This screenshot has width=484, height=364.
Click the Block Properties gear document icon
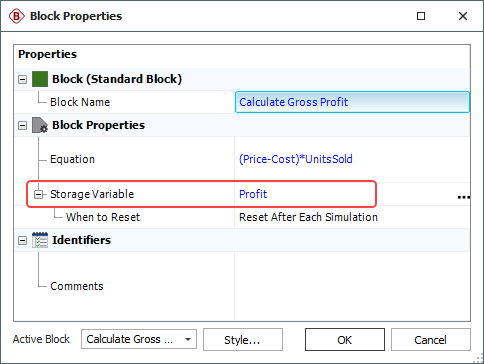coord(40,125)
